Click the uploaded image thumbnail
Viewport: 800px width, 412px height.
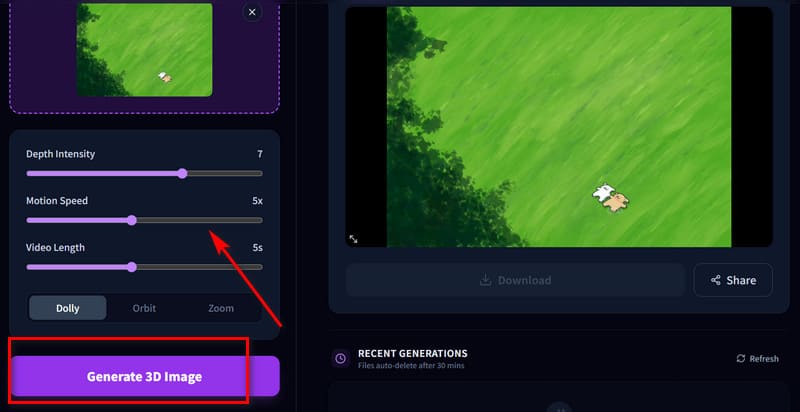point(144,49)
